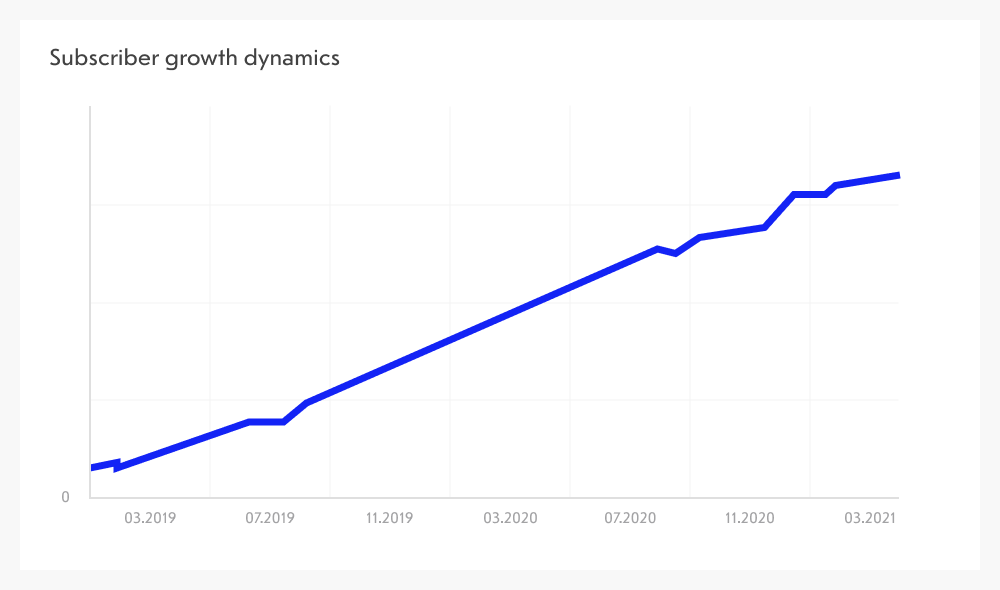The image size is (1000, 590).
Task: Click the line's local peak just before the dip
Action: tap(657, 248)
